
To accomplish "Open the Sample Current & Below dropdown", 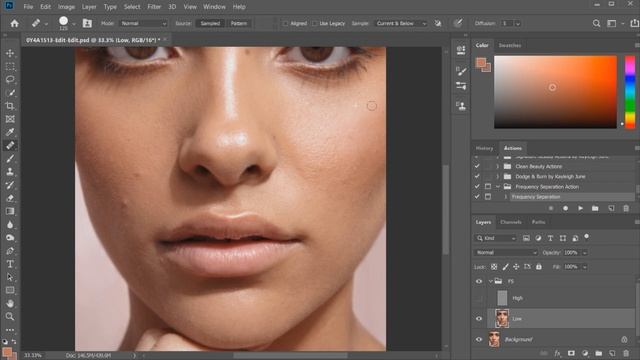I will tap(401, 23).
